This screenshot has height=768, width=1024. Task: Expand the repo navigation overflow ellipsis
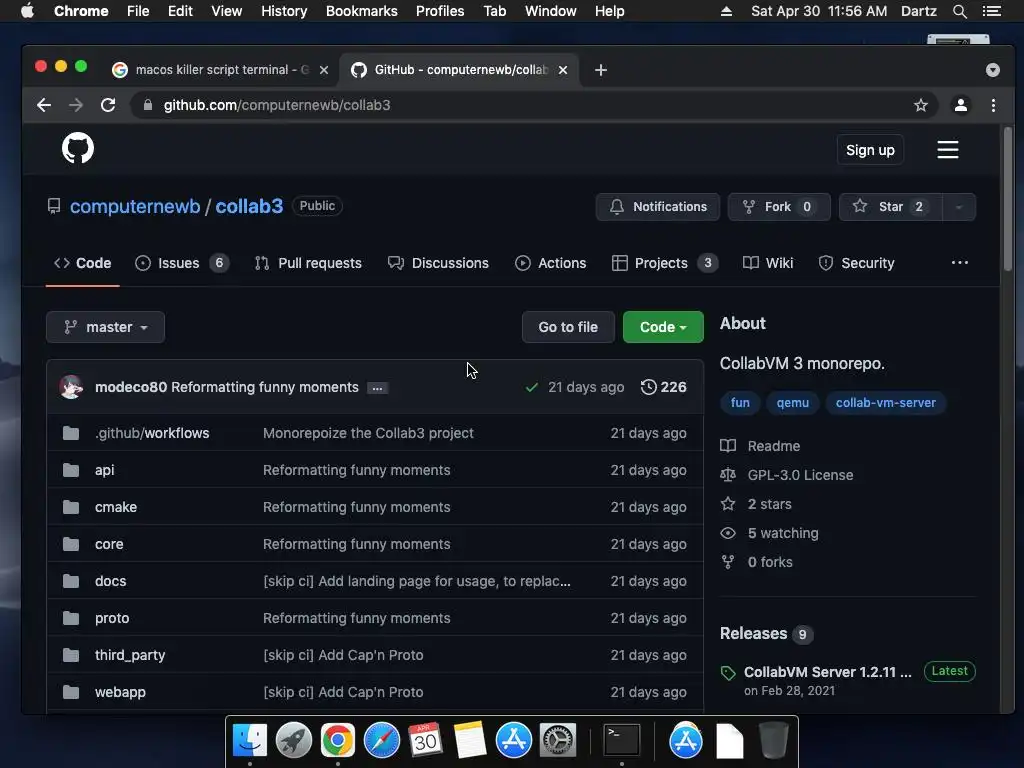pos(959,263)
